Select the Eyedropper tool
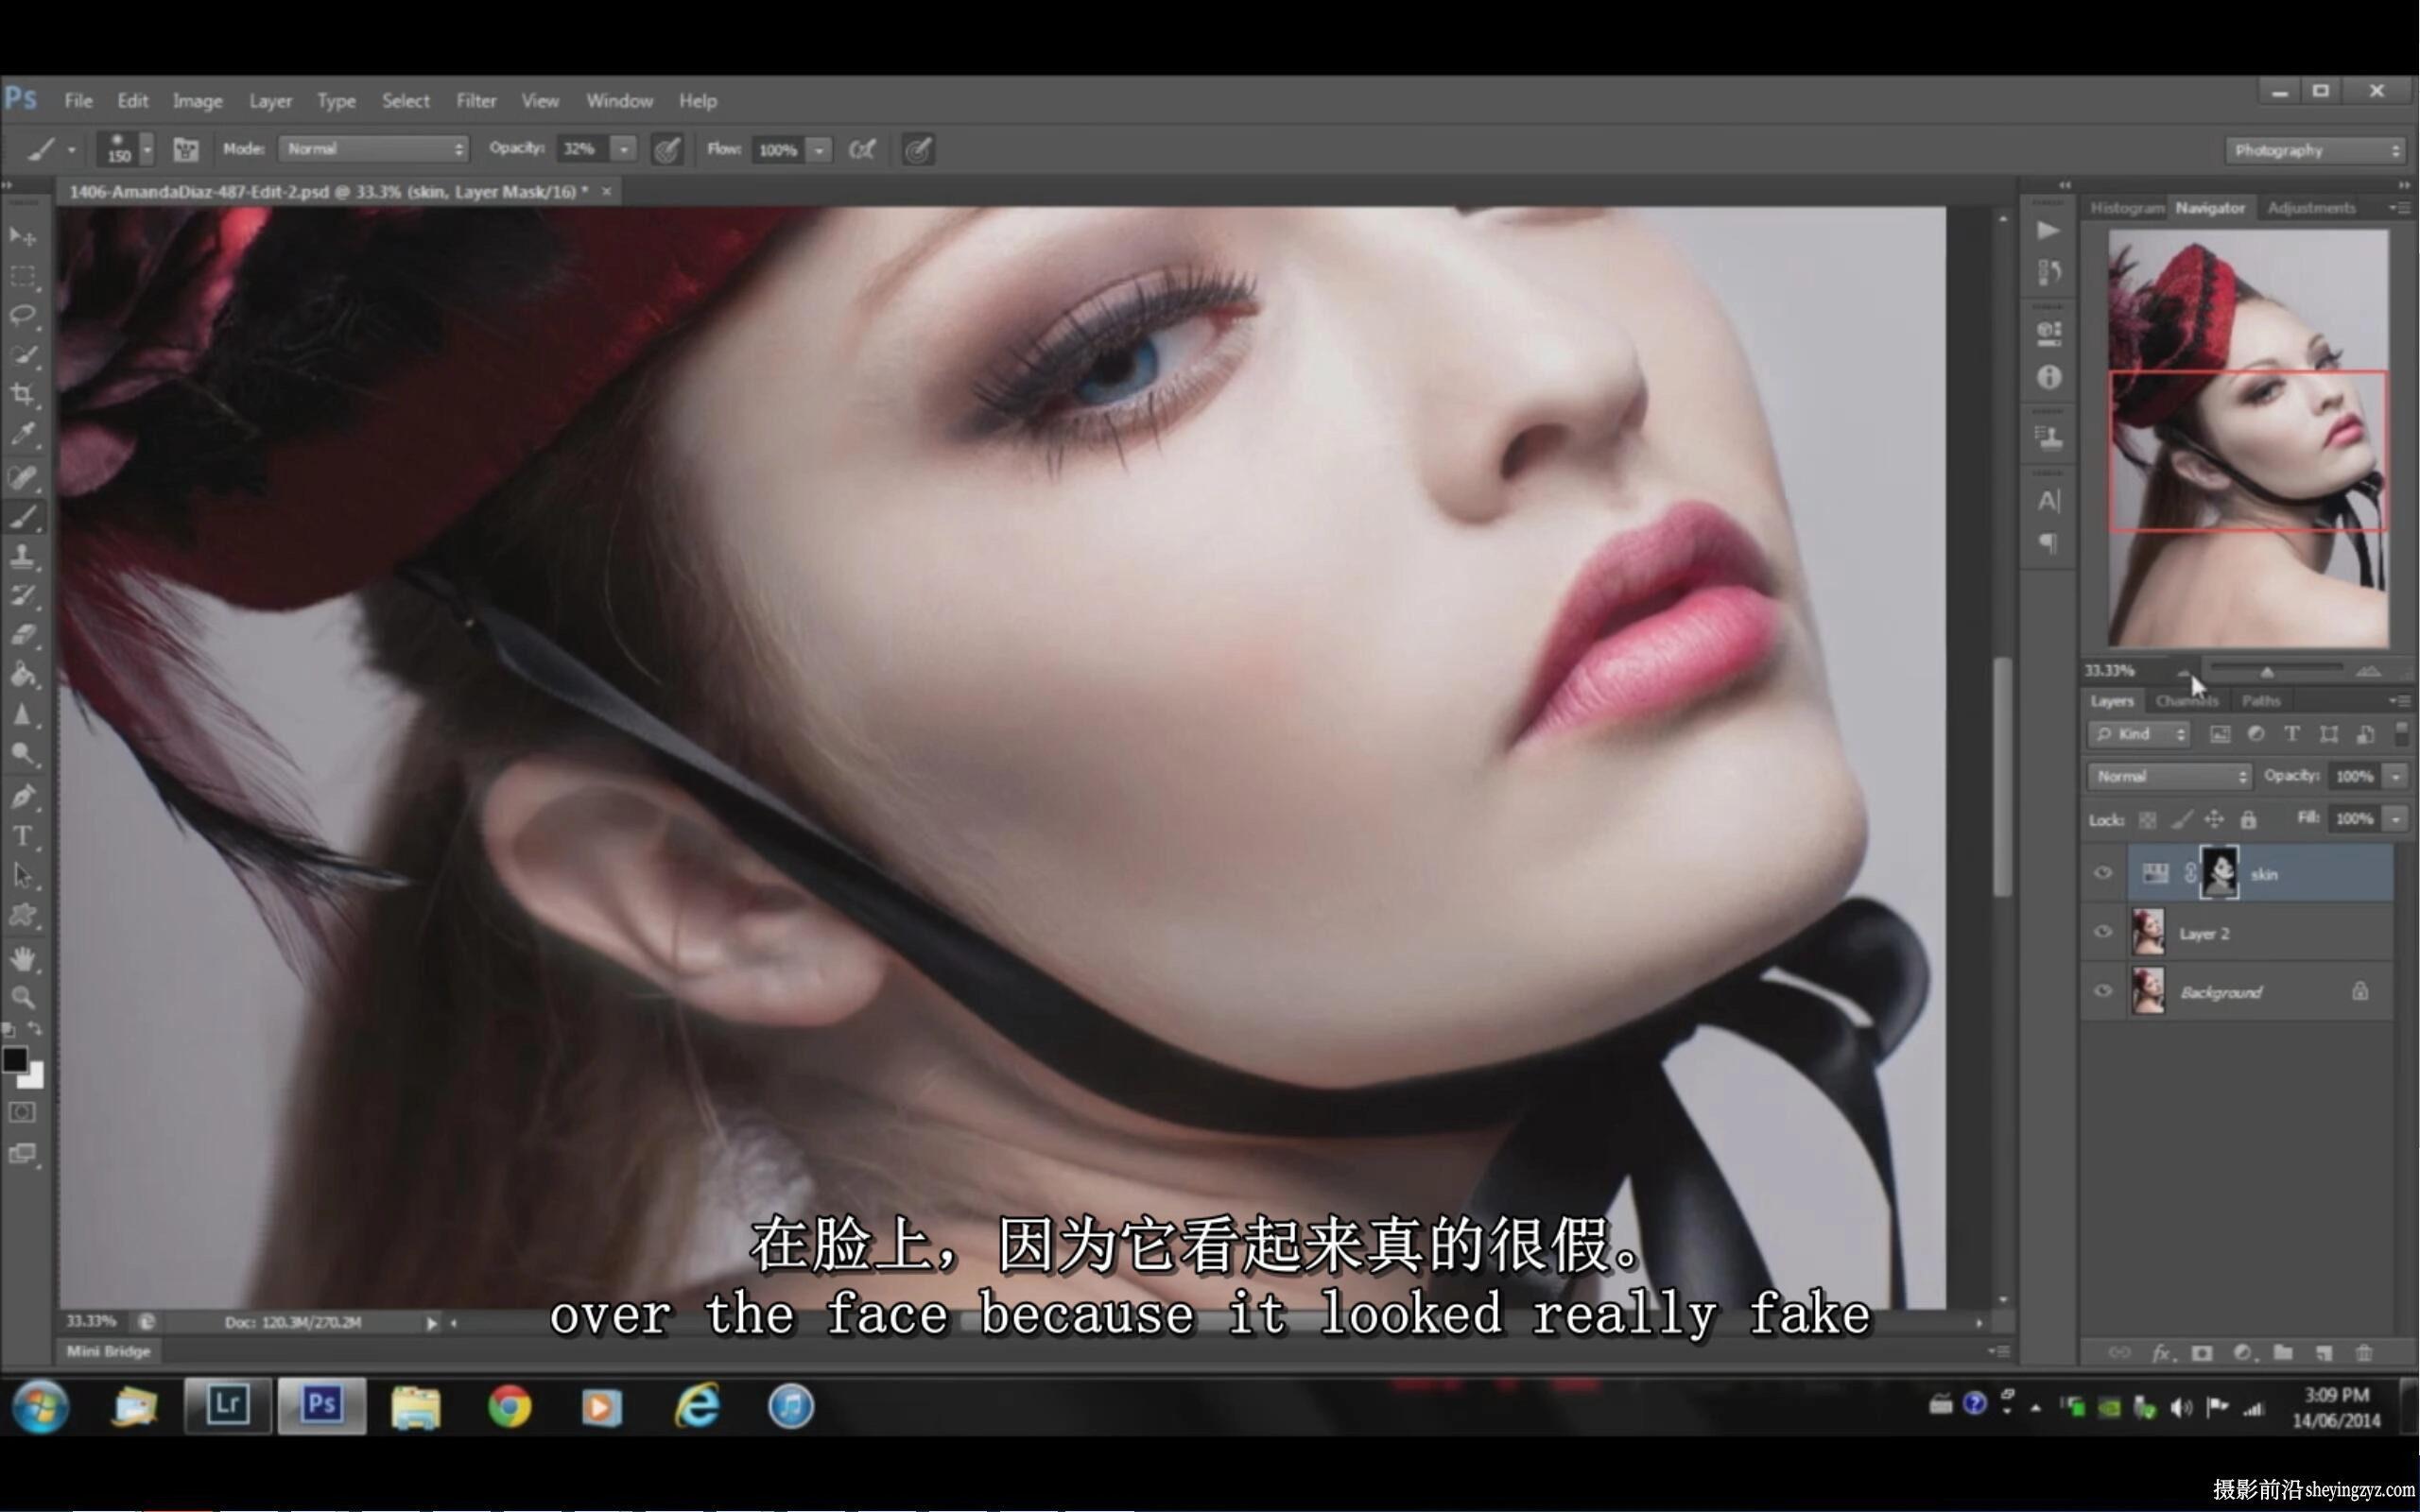 tap(22, 433)
